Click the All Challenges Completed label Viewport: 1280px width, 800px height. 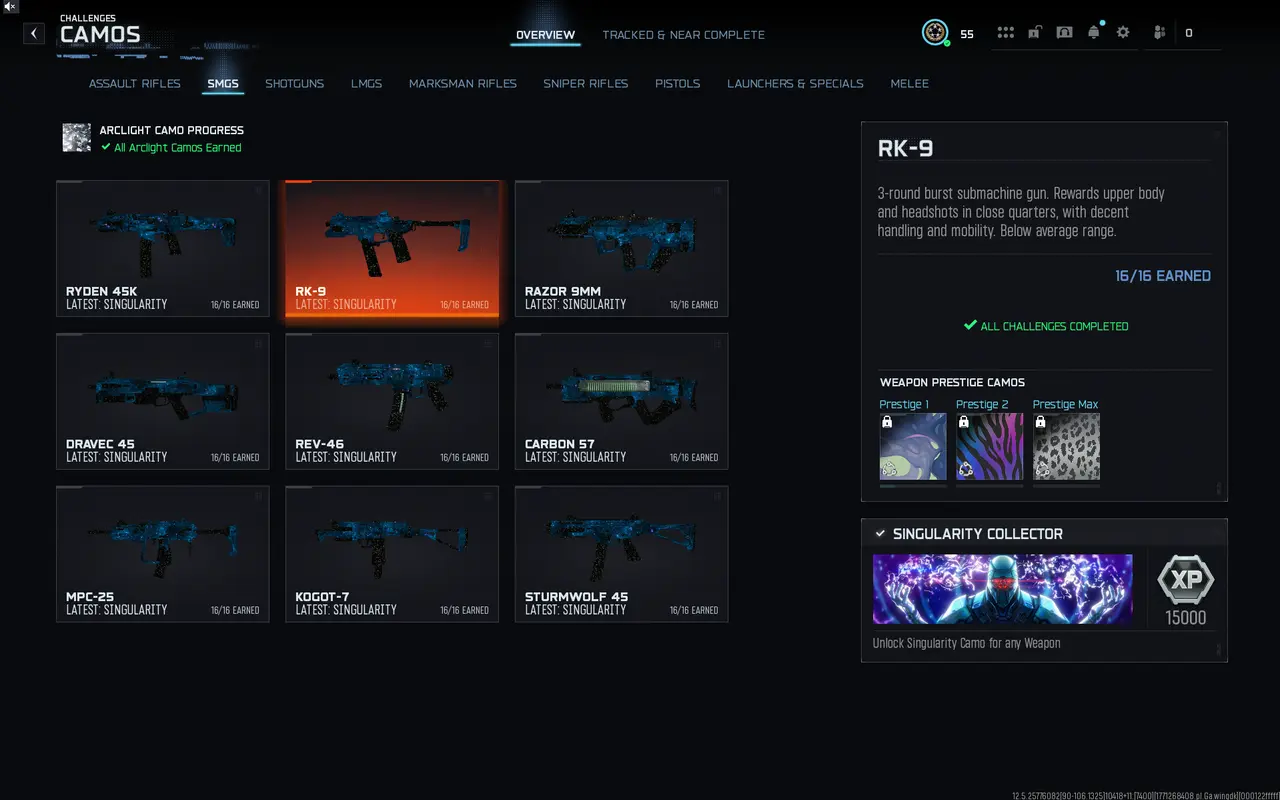1054,326
